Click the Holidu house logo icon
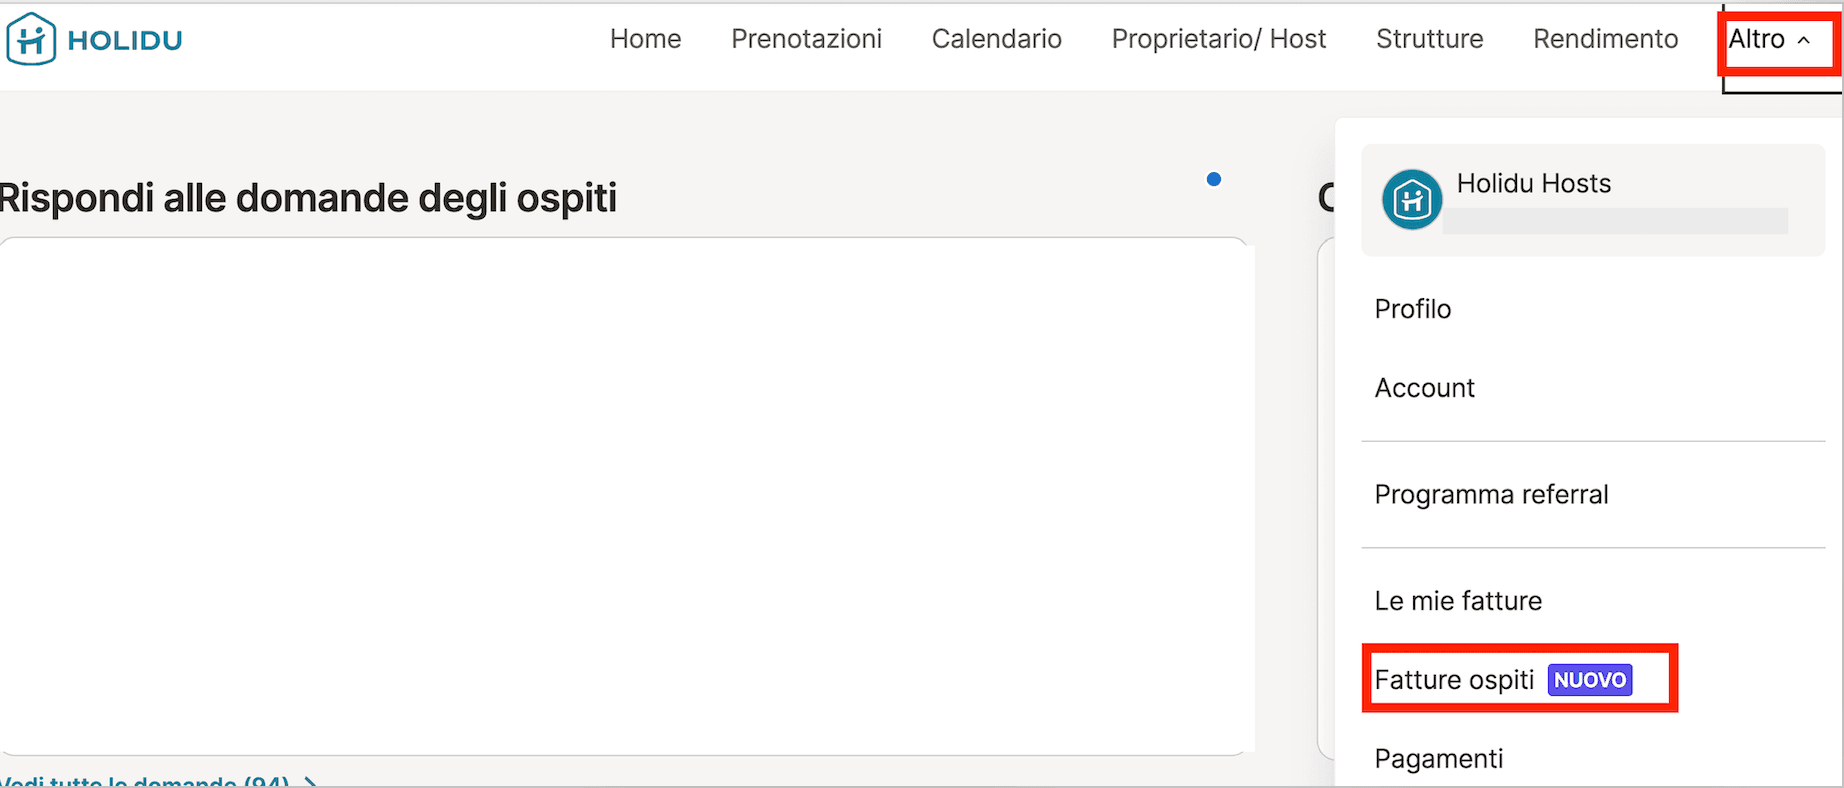The width and height of the screenshot is (1844, 788). [31, 40]
